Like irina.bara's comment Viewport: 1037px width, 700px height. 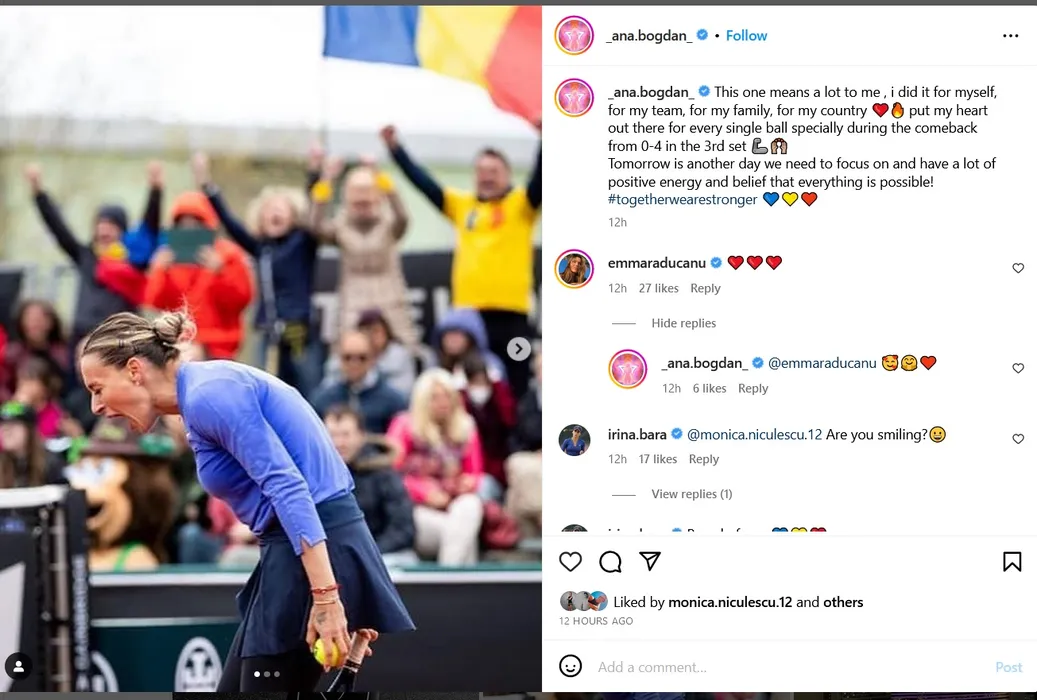pyautogui.click(x=1018, y=439)
